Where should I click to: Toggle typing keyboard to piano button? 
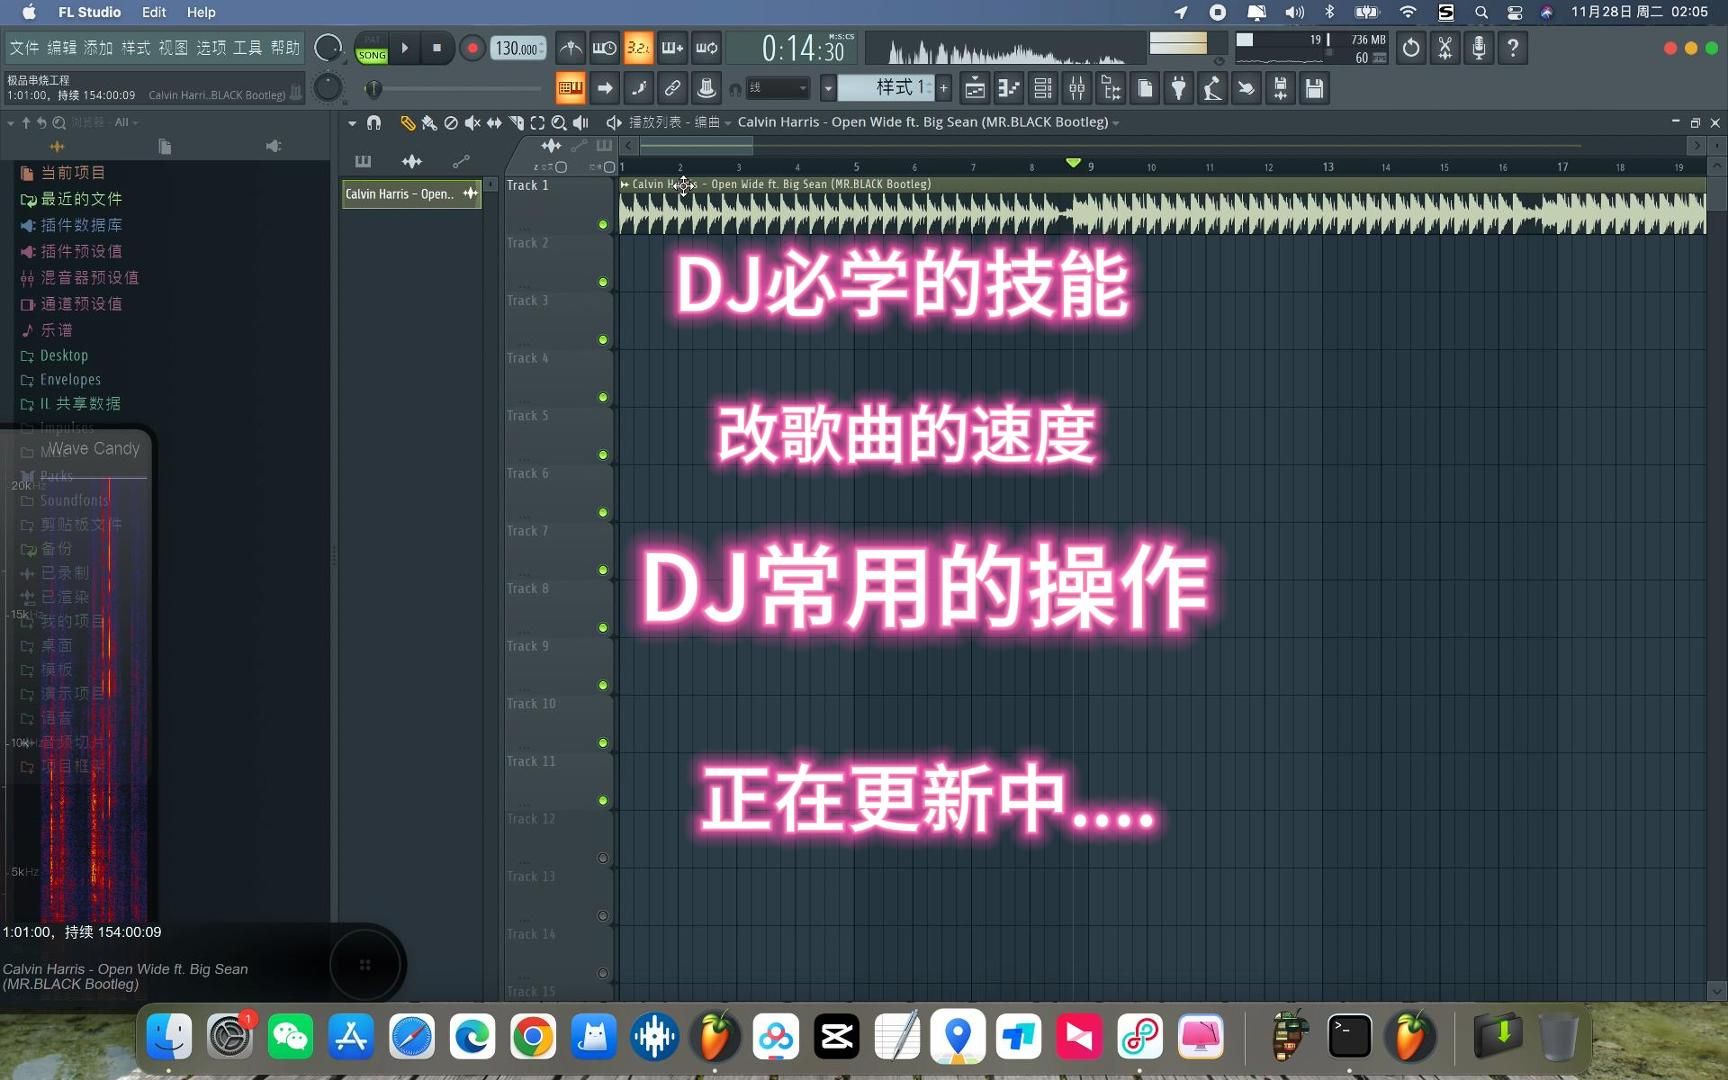pyautogui.click(x=571, y=88)
